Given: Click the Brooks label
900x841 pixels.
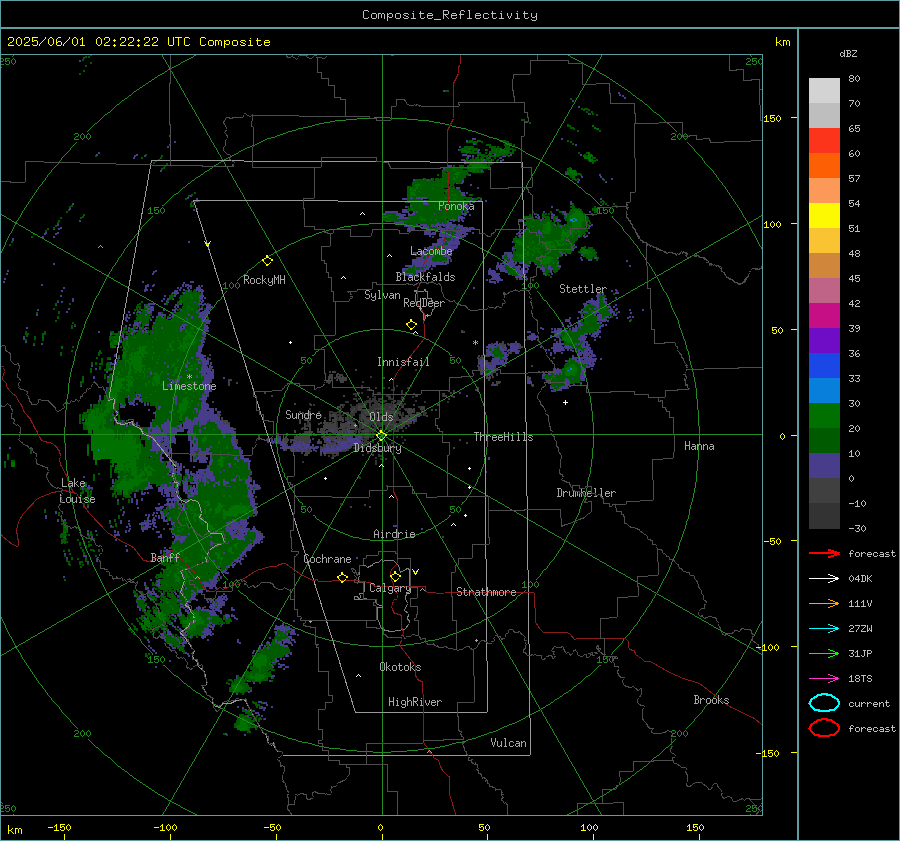Looking at the screenshot, I should pos(711,700).
